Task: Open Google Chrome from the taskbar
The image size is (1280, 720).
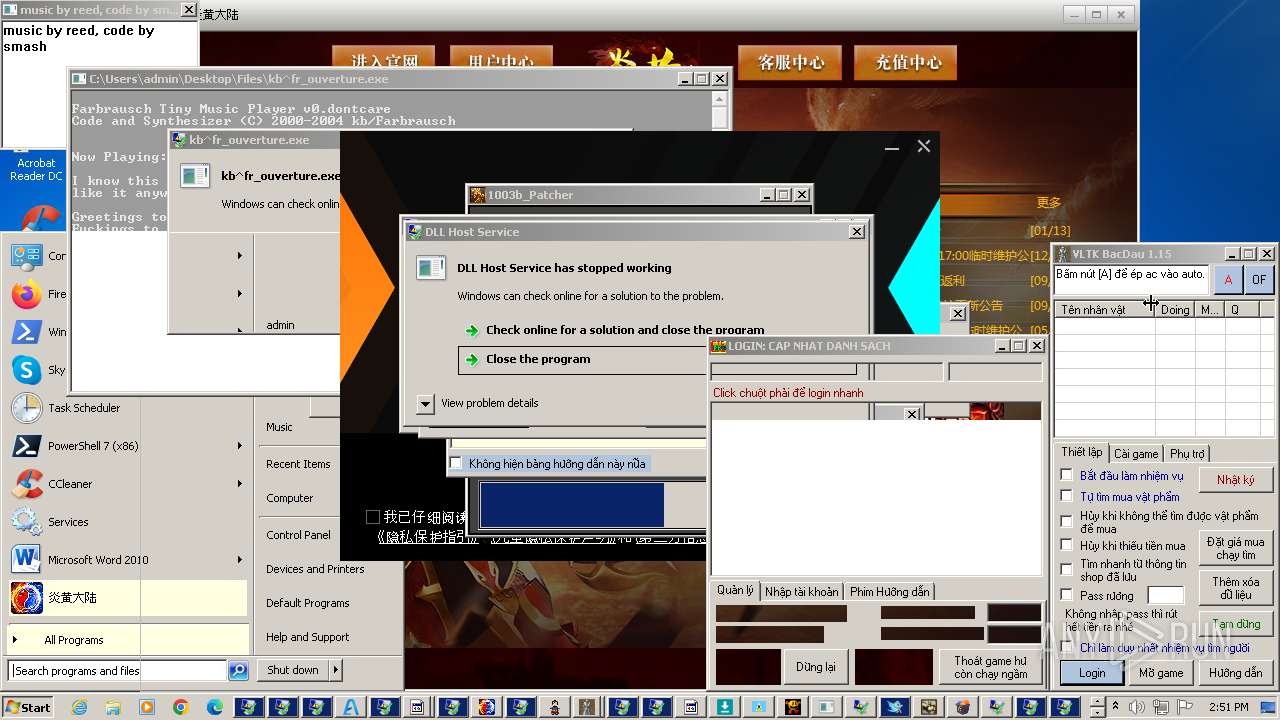Action: (181, 707)
